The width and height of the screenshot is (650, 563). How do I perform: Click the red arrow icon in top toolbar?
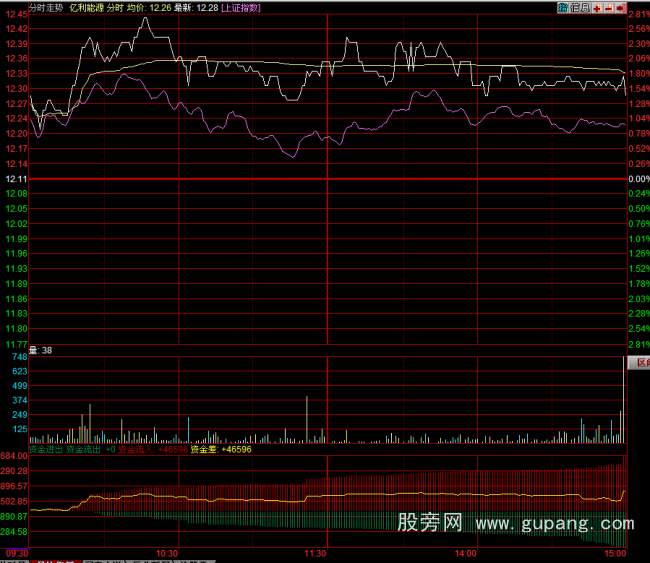click(x=620, y=8)
